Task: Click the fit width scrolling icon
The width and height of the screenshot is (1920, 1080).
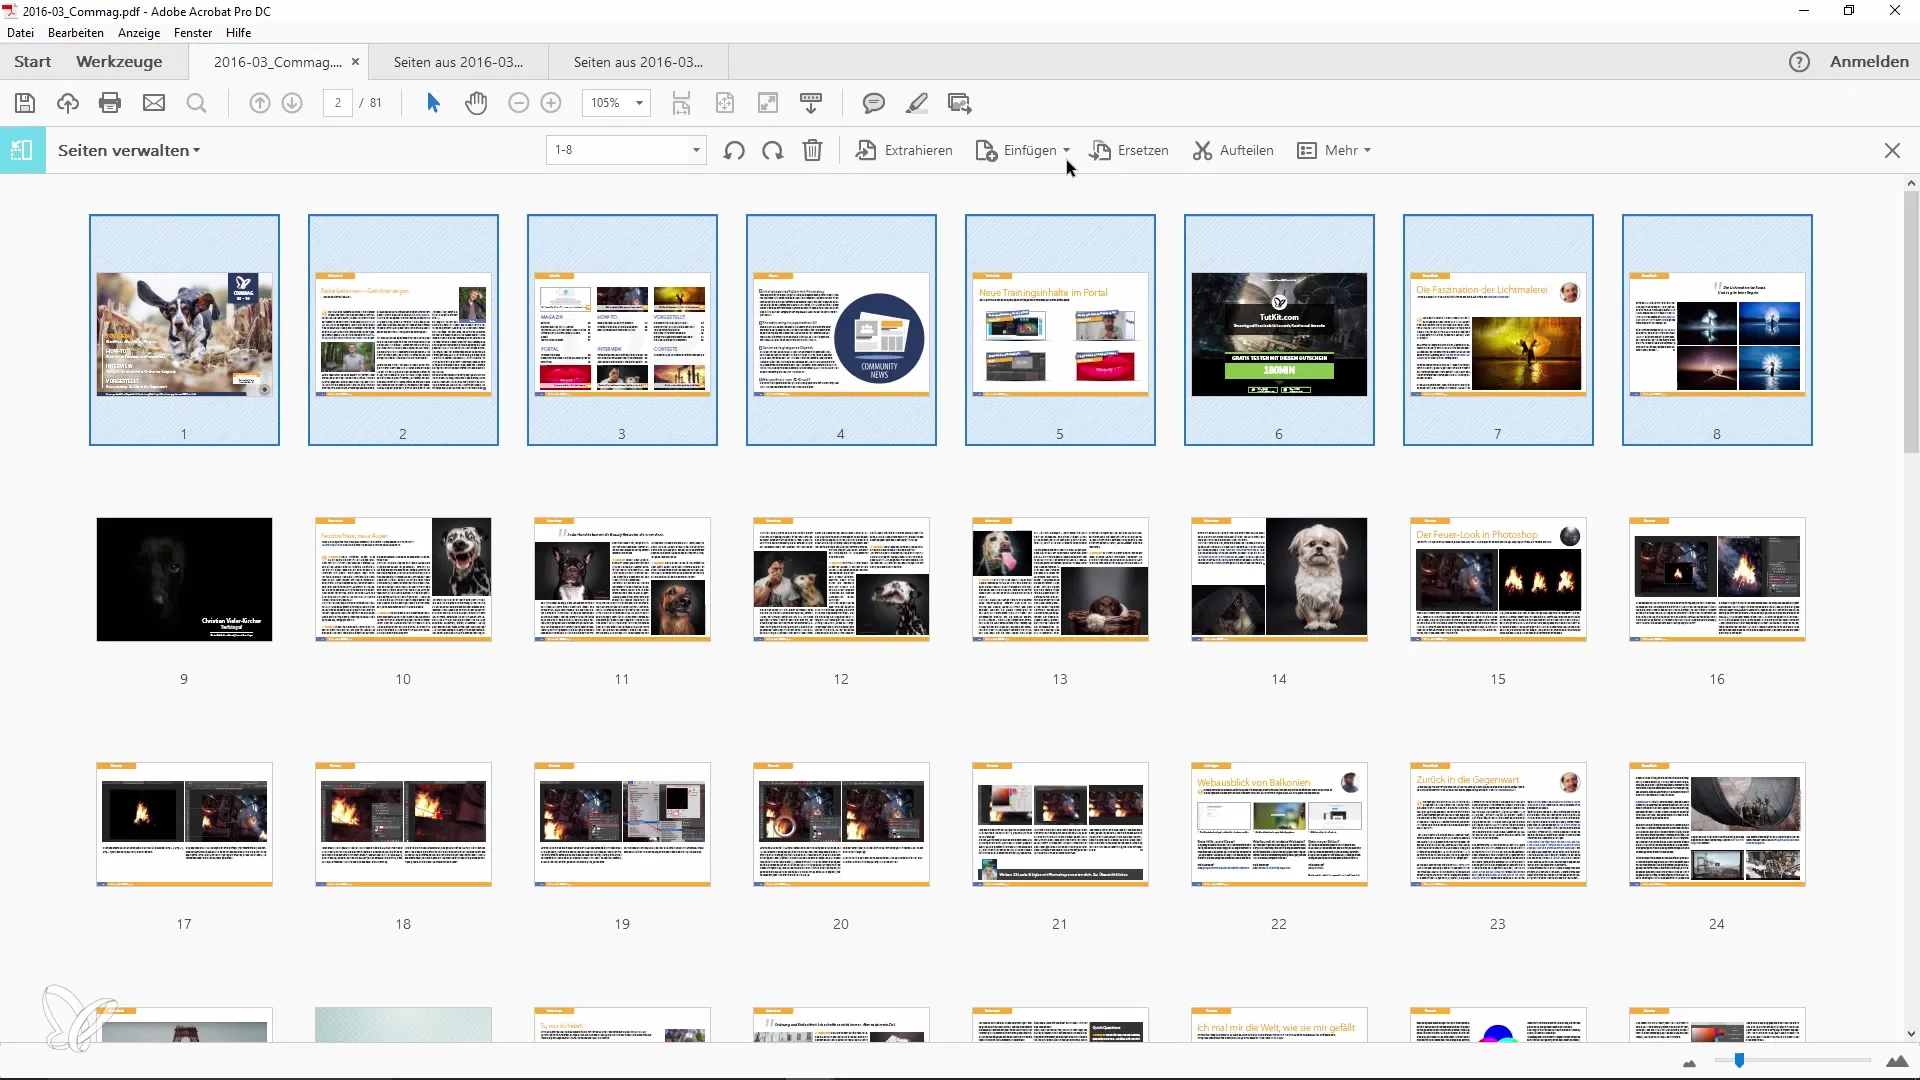Action: coord(681,103)
